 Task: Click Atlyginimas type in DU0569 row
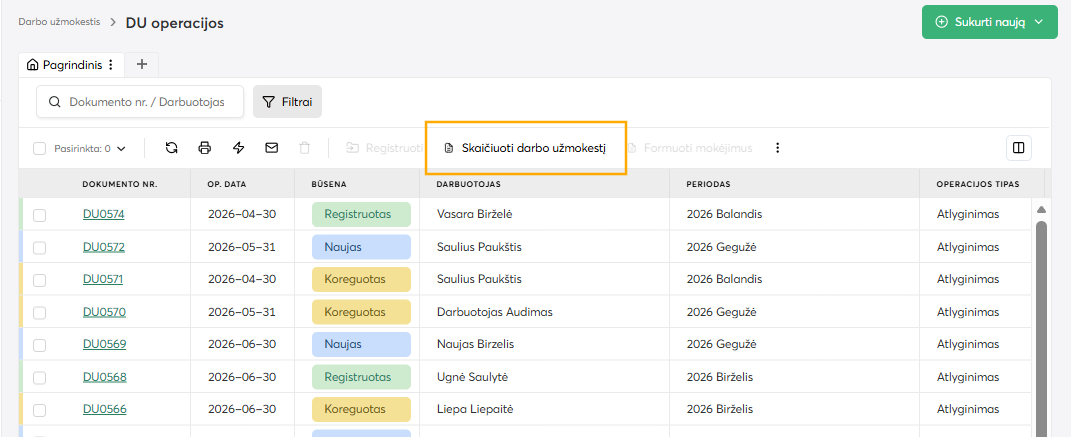(968, 343)
